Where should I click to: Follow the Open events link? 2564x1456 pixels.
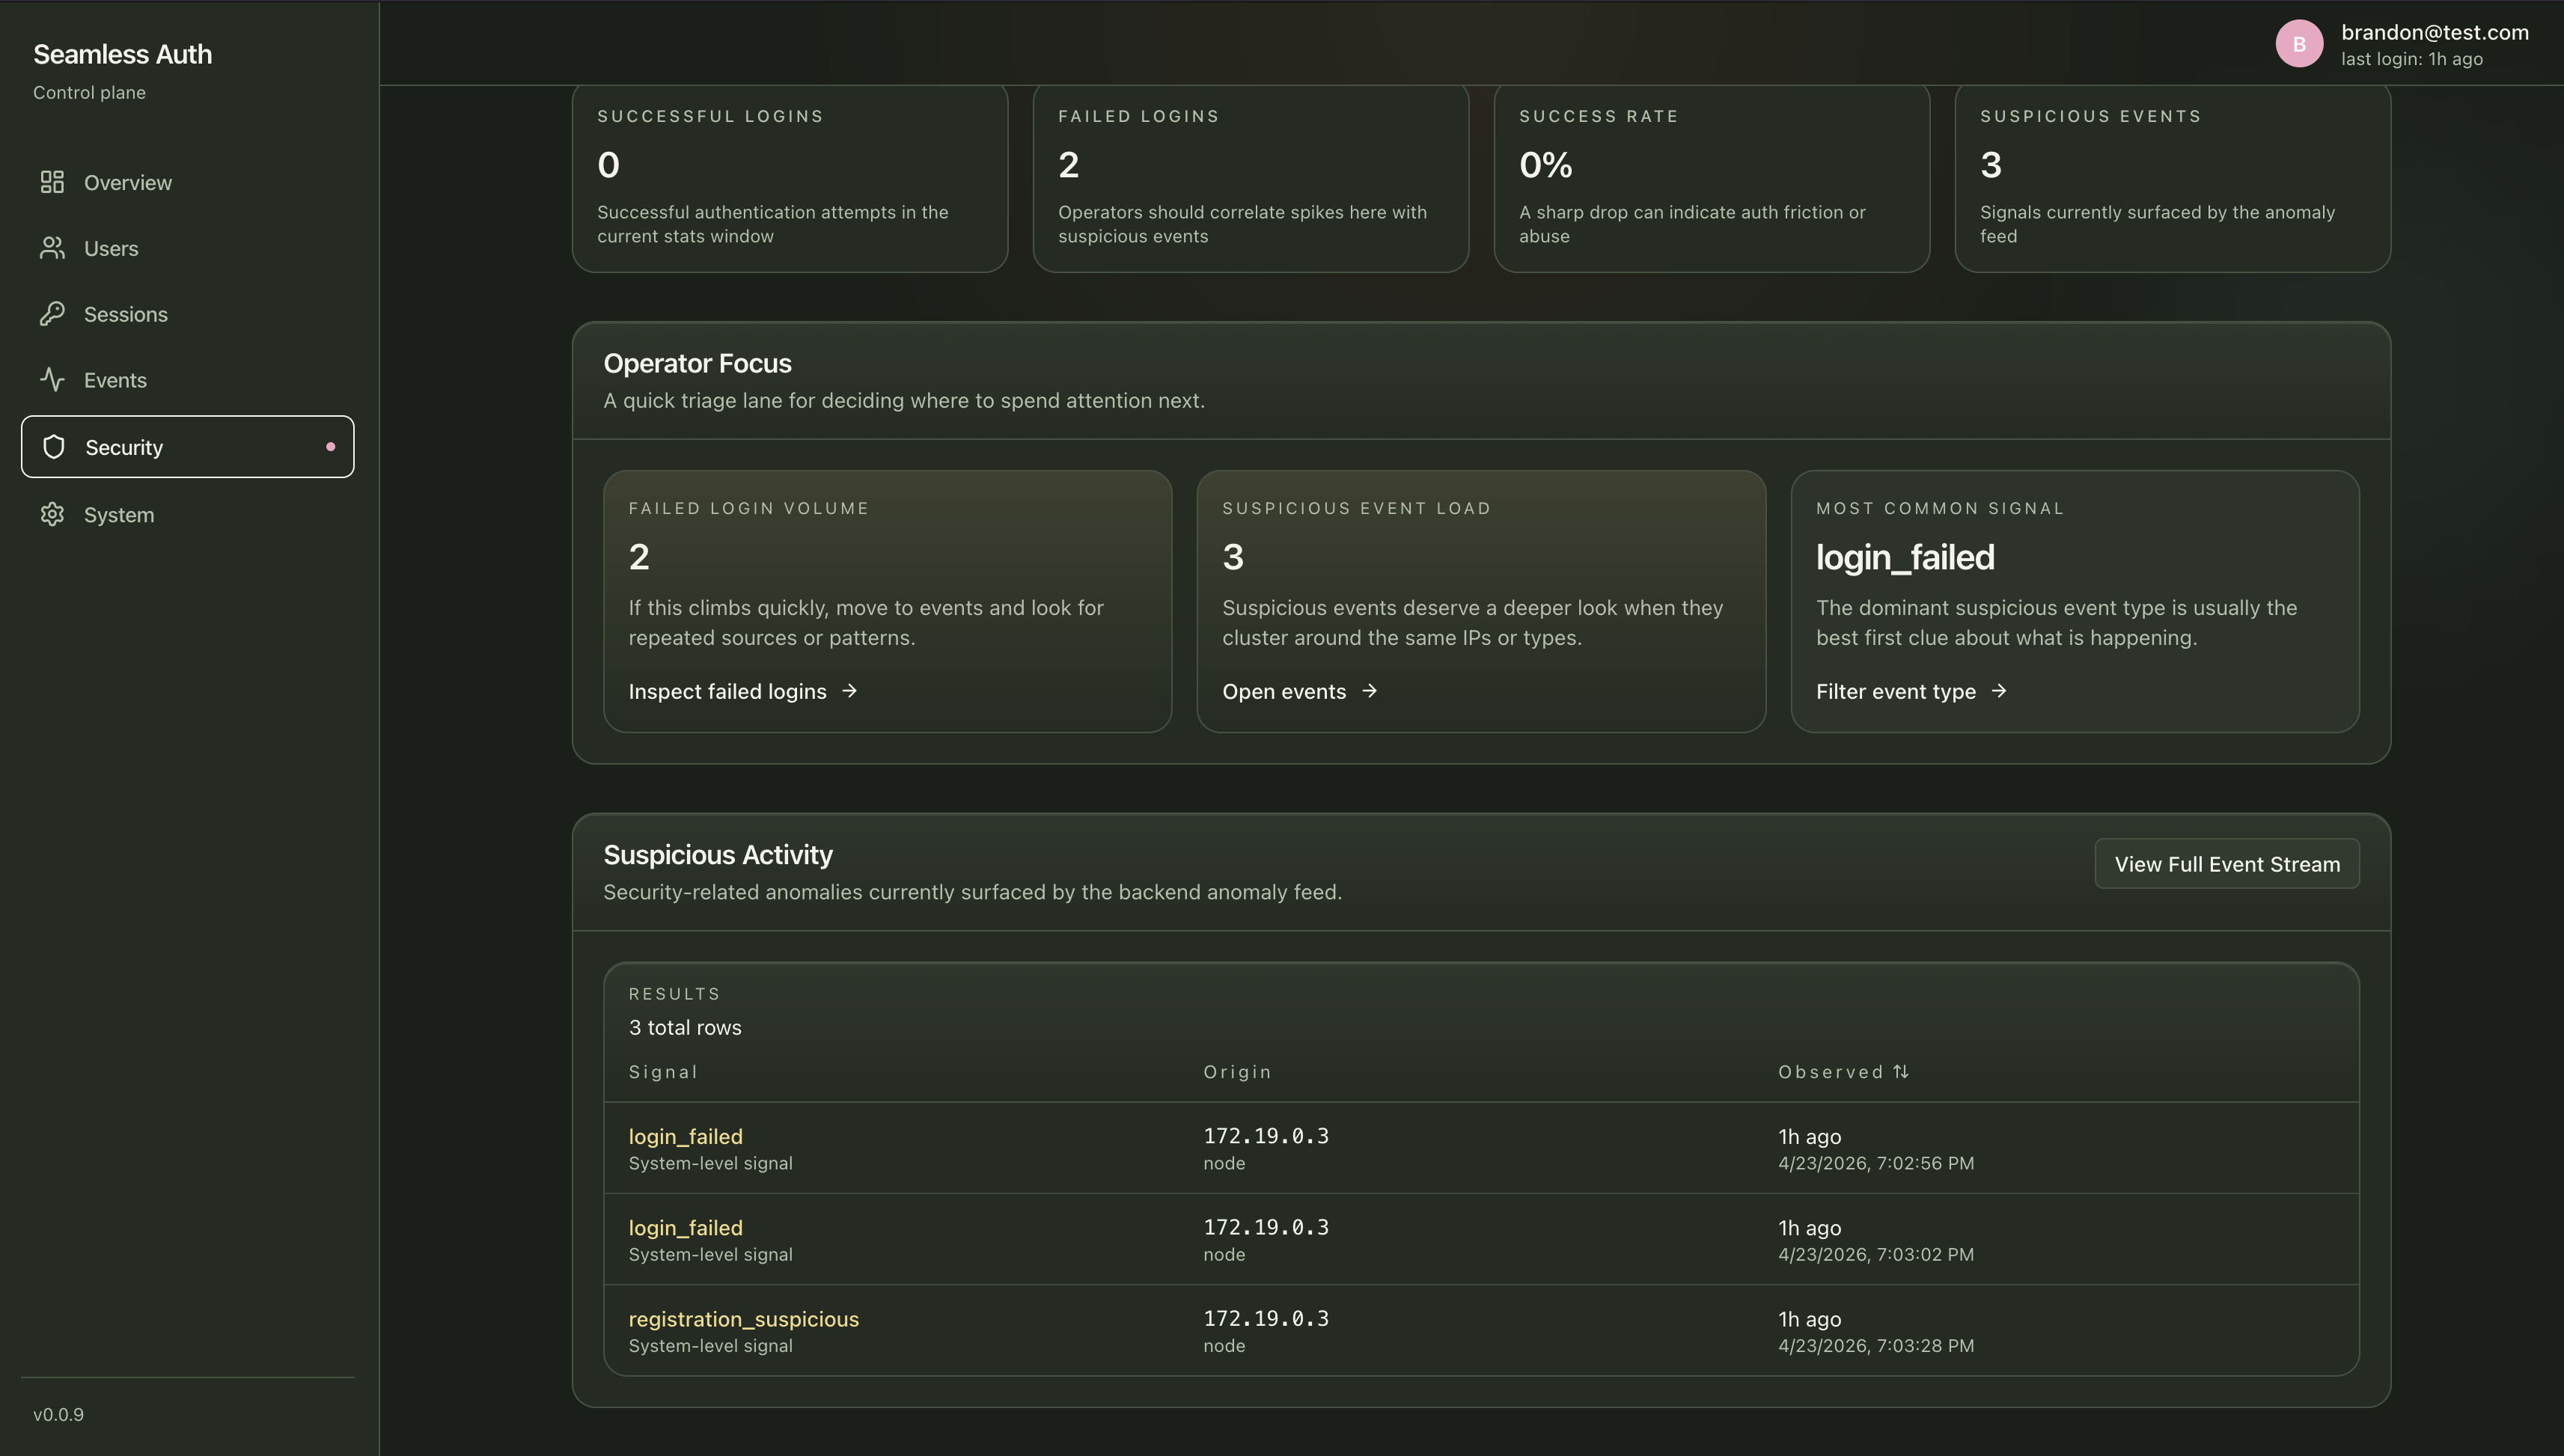[1300, 691]
